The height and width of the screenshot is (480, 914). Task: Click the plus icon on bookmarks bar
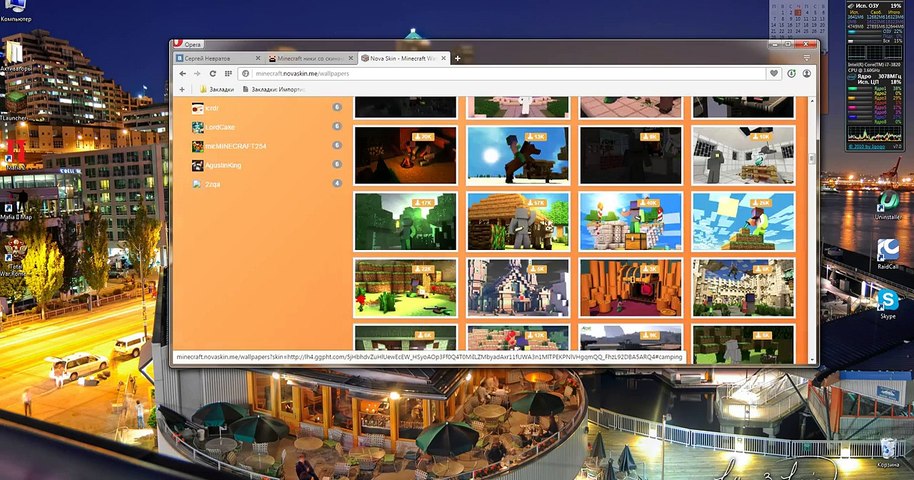pyautogui.click(x=182, y=89)
